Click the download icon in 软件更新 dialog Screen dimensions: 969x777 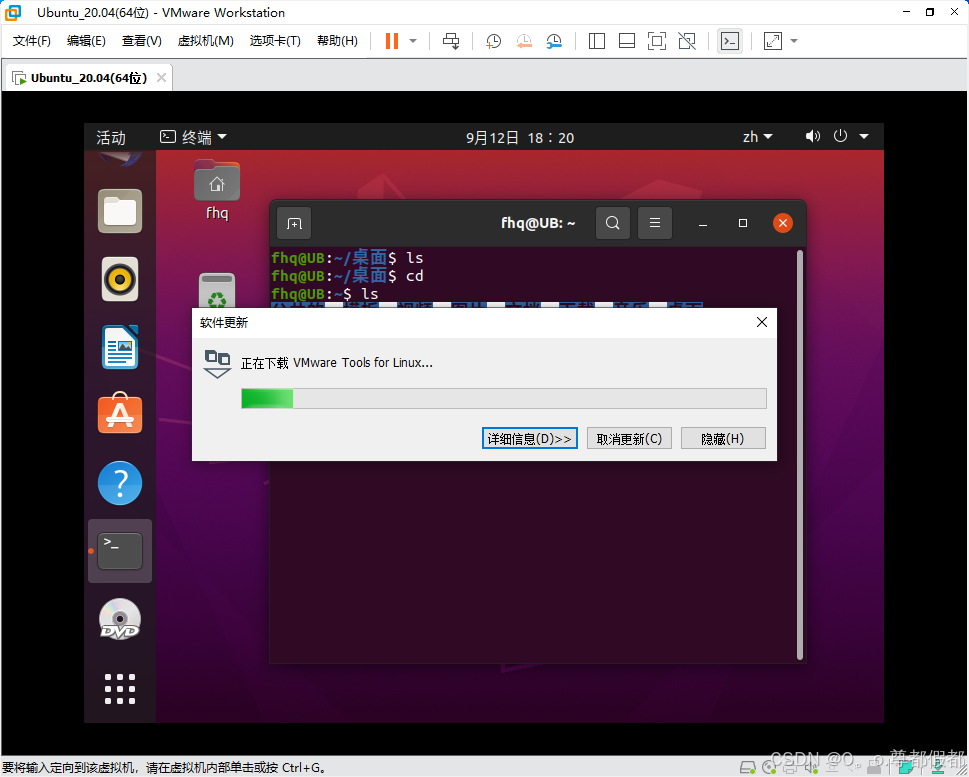tap(218, 363)
